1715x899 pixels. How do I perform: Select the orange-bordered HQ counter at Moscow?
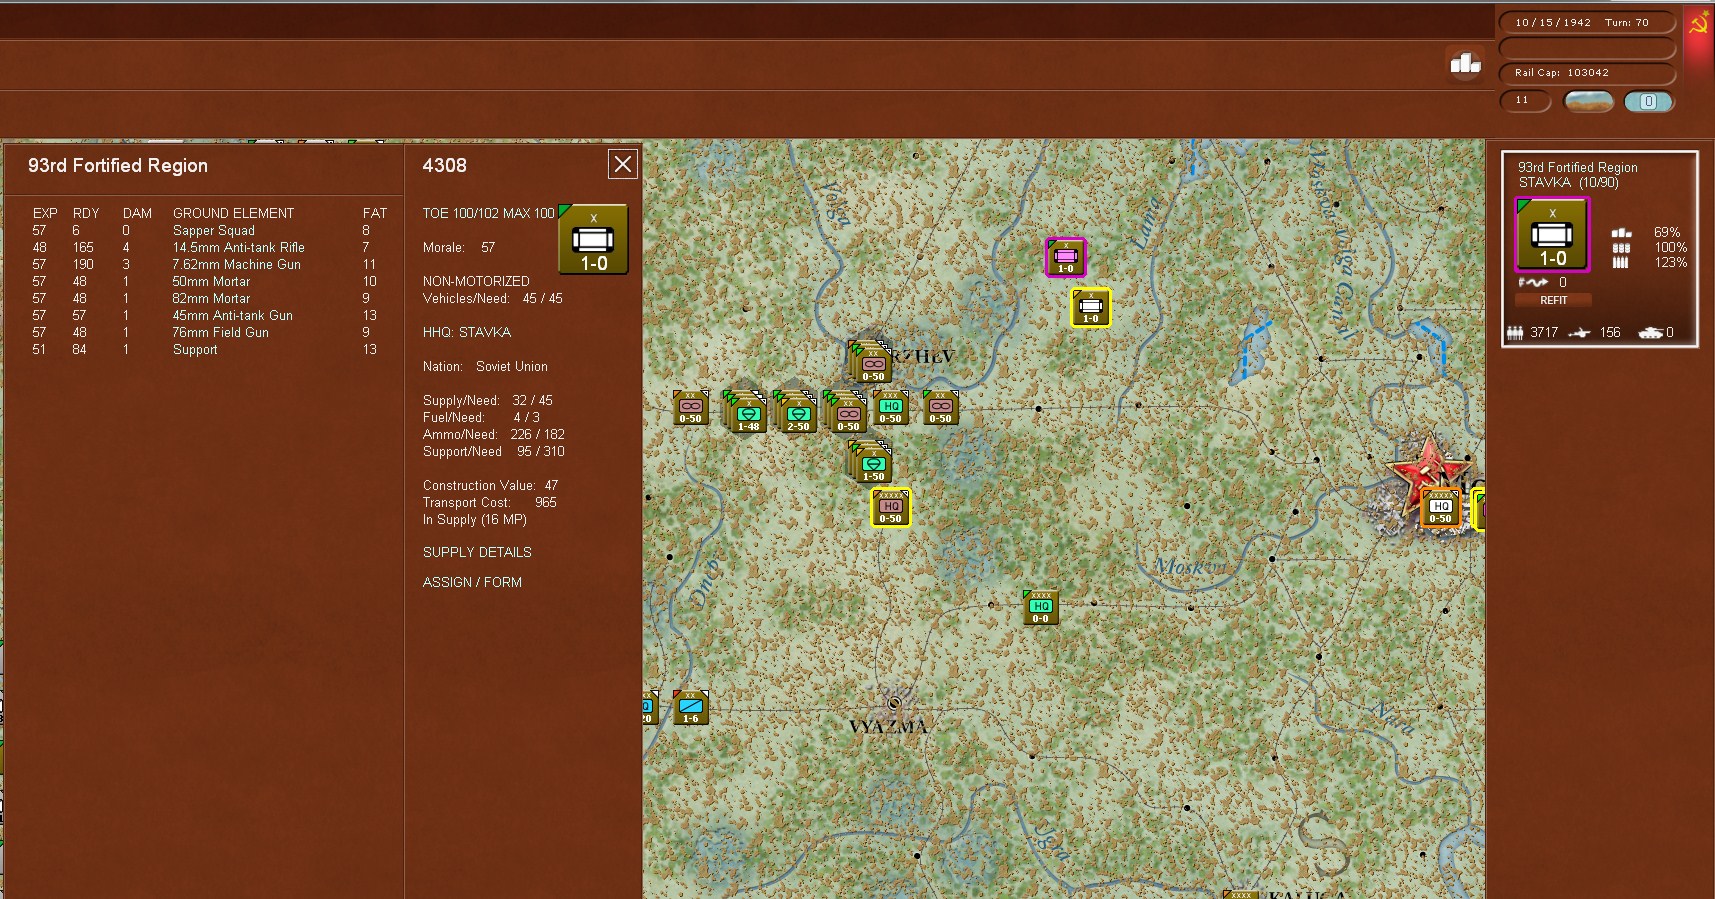[1440, 507]
